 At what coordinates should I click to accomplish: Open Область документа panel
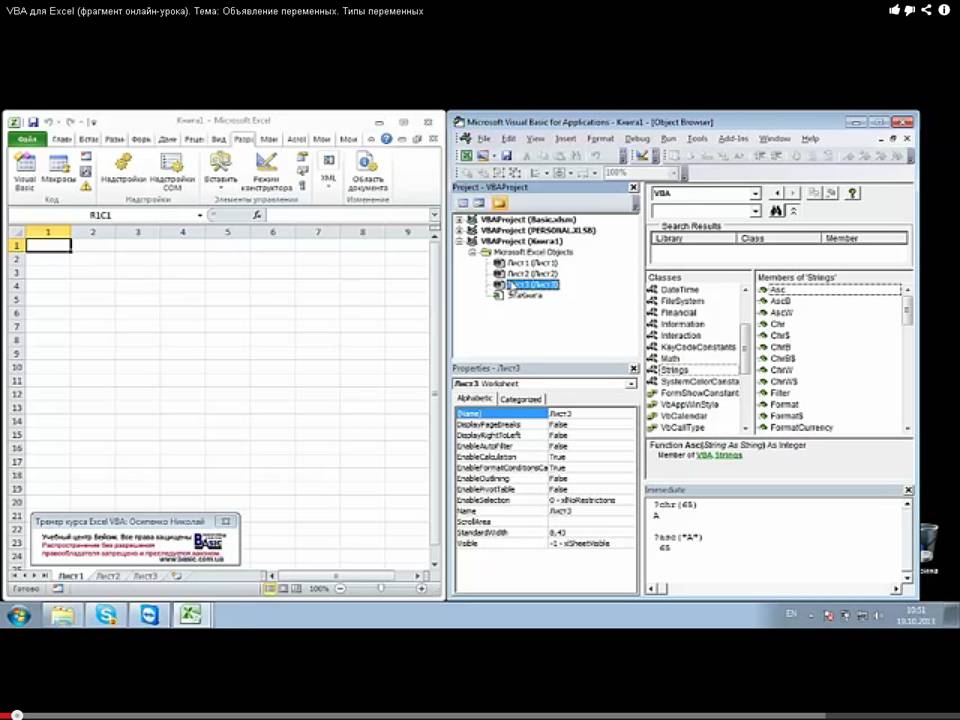(x=367, y=172)
